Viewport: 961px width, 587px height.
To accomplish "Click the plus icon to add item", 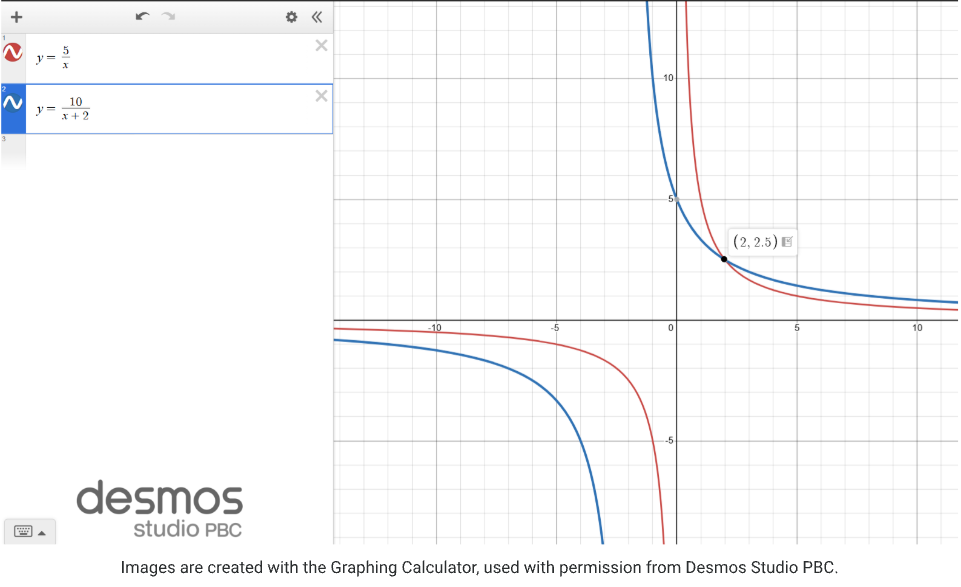I will click(17, 17).
